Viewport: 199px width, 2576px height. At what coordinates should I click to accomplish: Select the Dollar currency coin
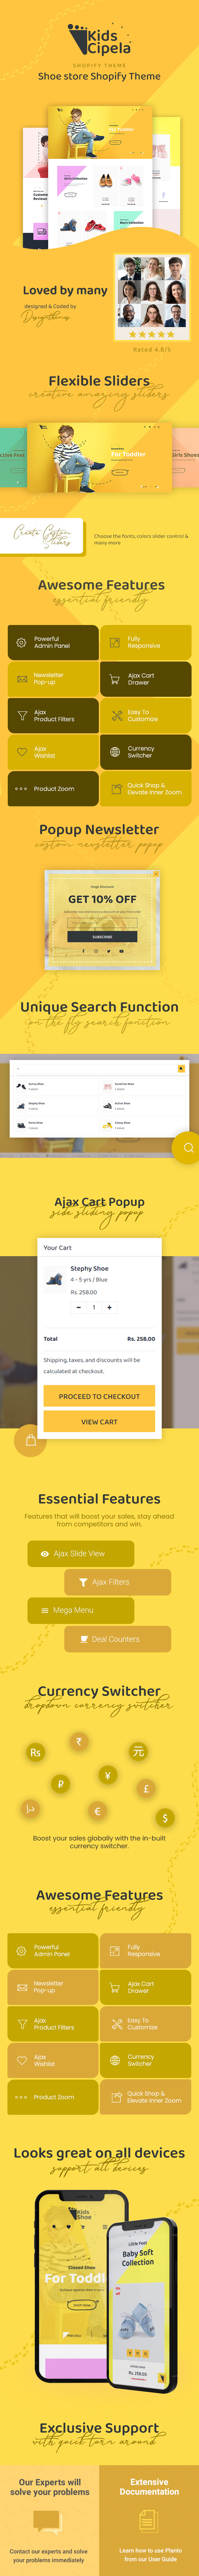(x=165, y=1817)
